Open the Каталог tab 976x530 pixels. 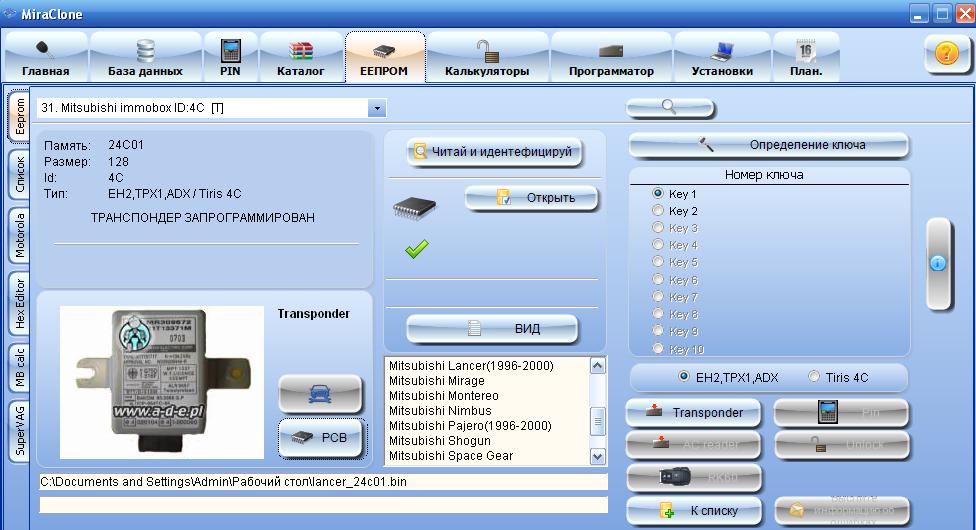301,57
